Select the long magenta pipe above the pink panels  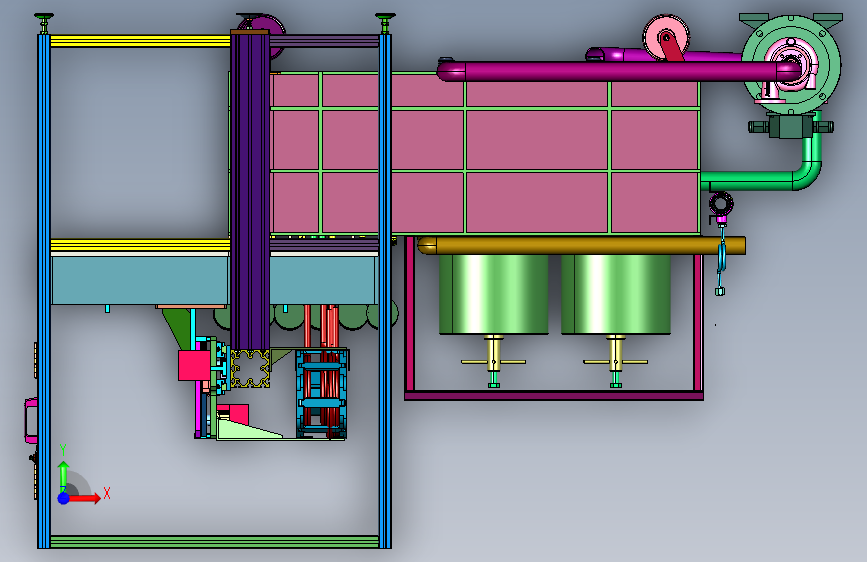point(618,71)
